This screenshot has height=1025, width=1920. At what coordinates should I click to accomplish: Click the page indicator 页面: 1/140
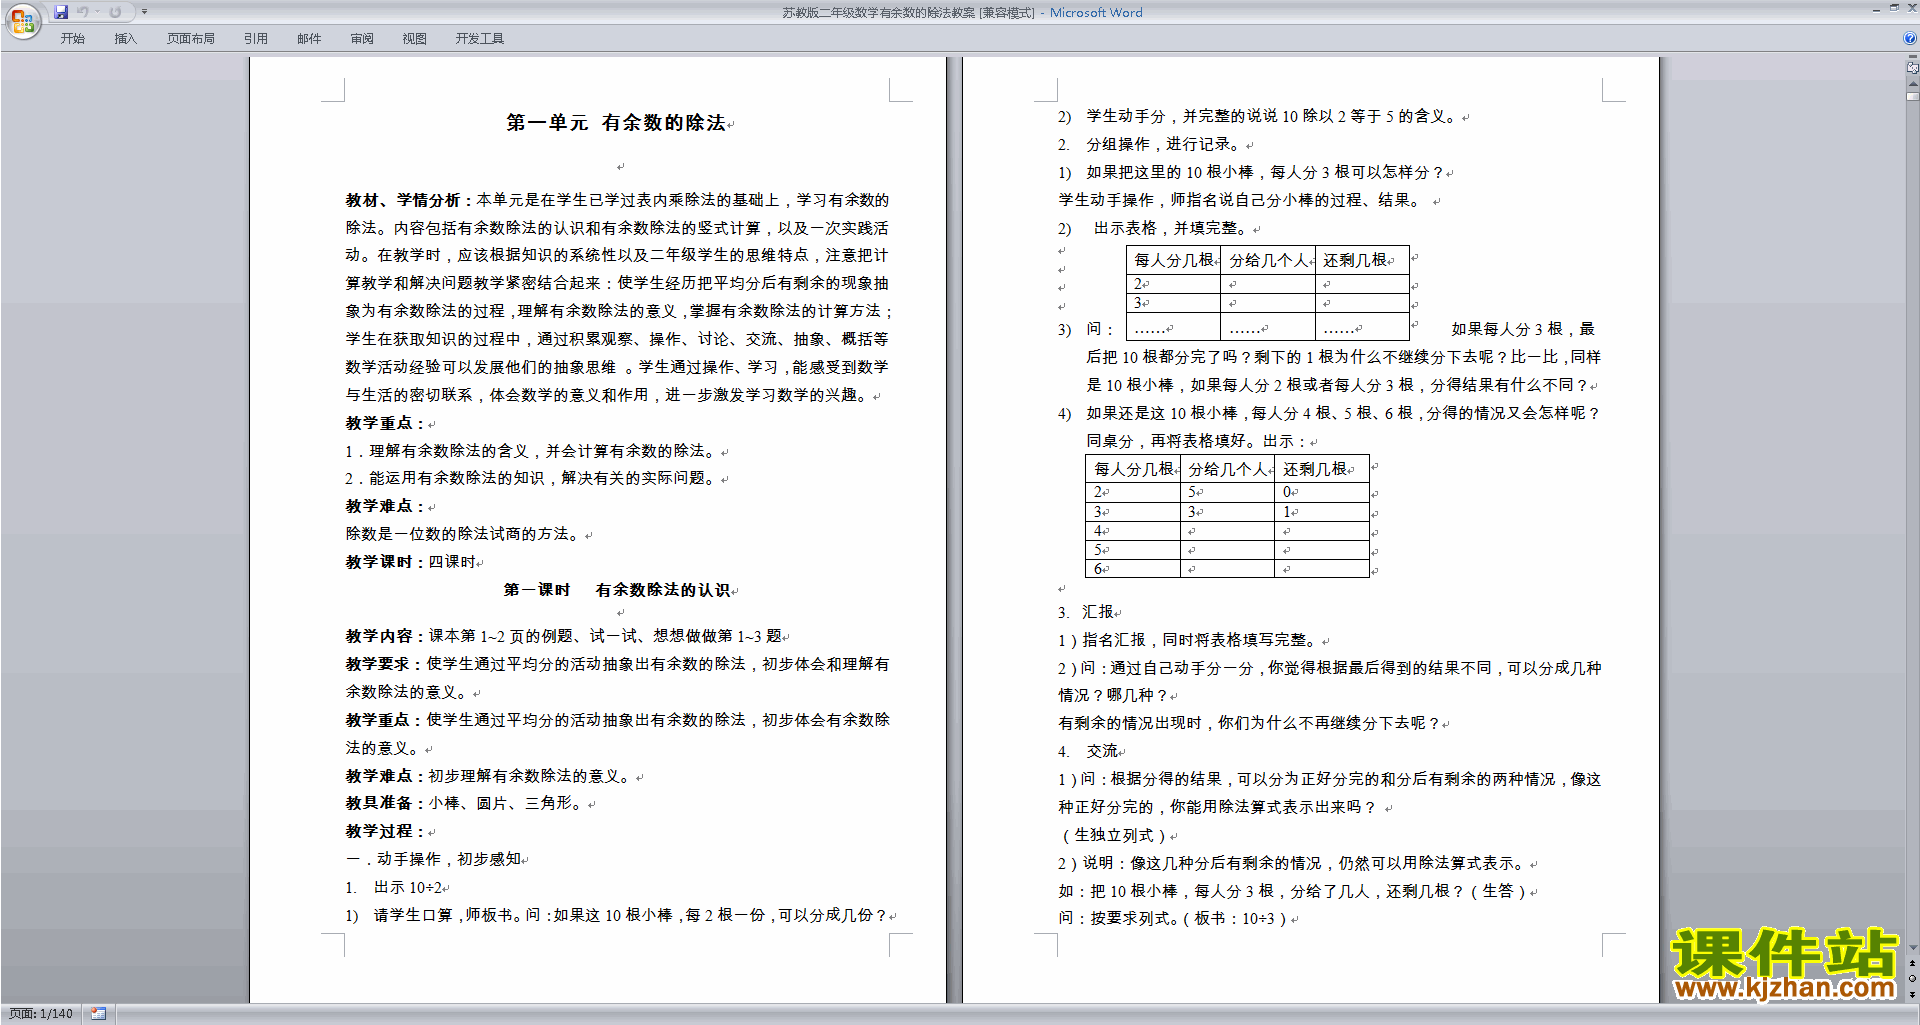[x=41, y=1014]
